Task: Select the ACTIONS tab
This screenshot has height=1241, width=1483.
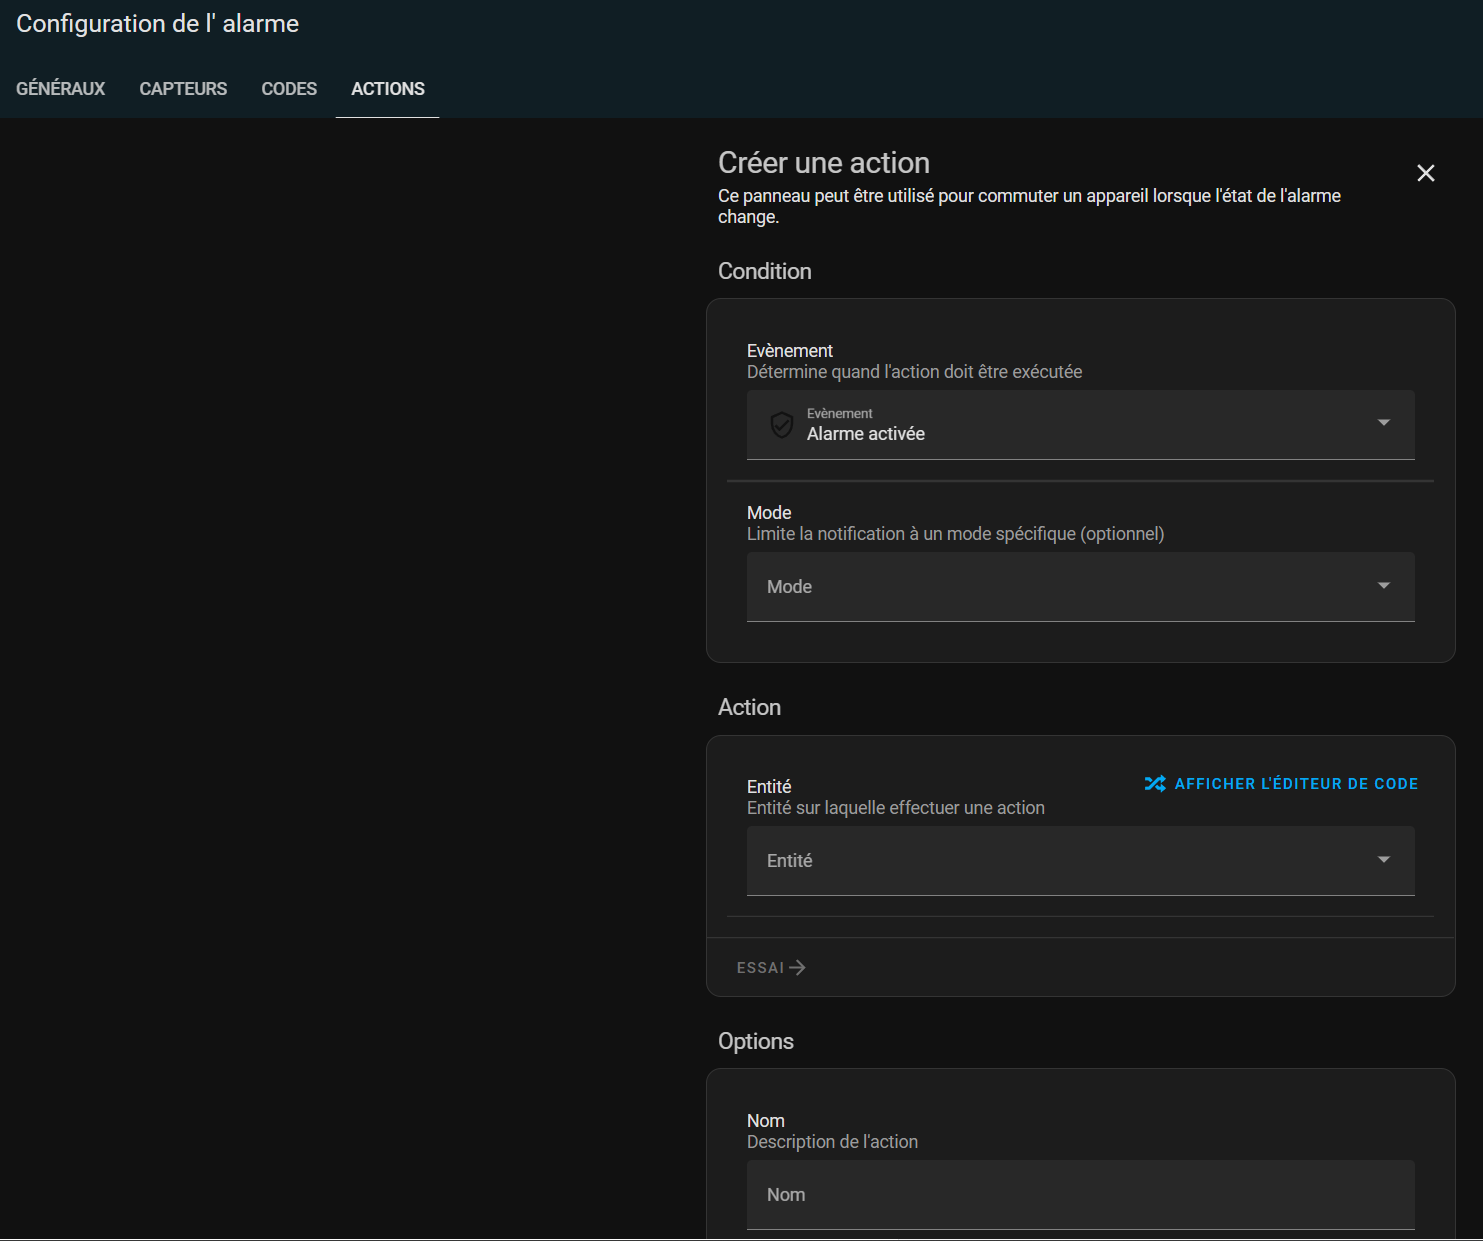Action: (x=388, y=89)
